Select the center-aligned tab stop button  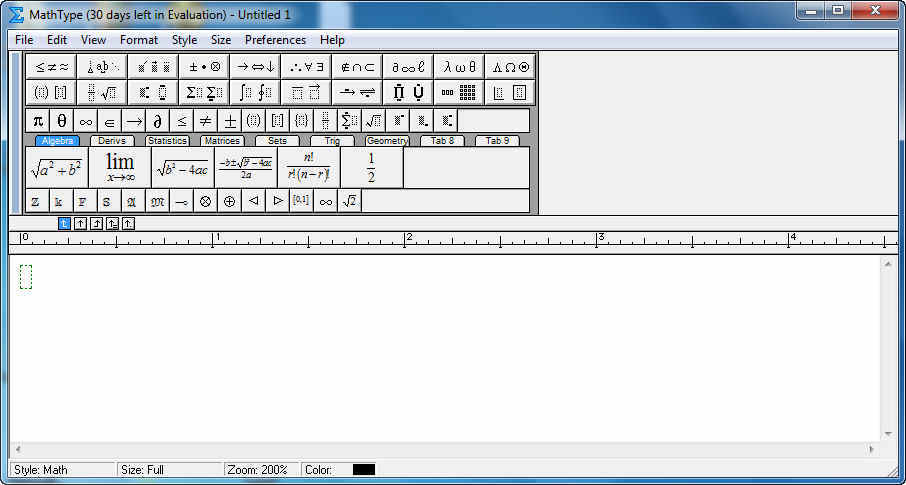coord(81,224)
